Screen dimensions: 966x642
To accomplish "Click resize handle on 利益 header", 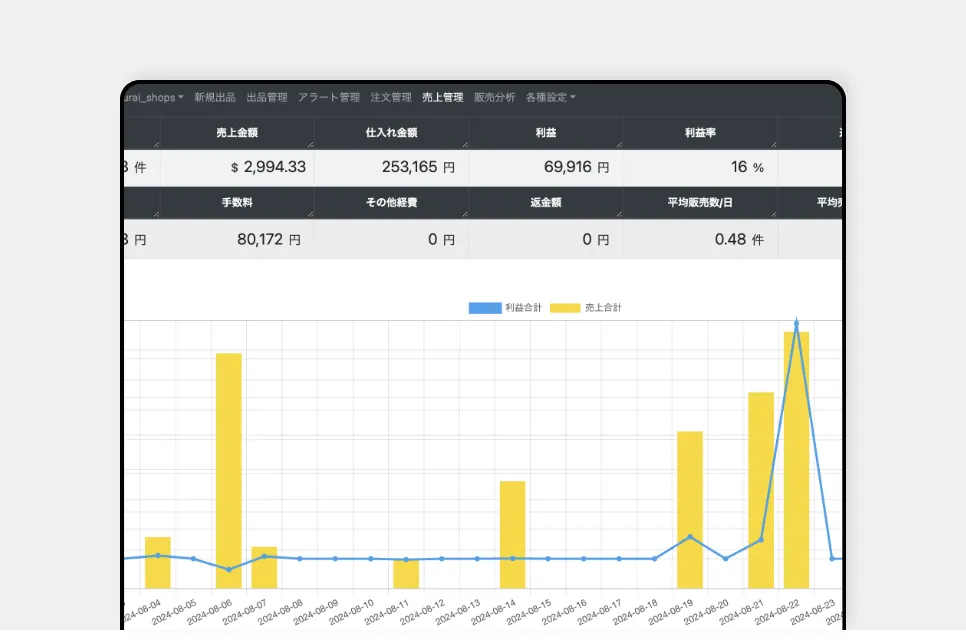I will 618,145.
